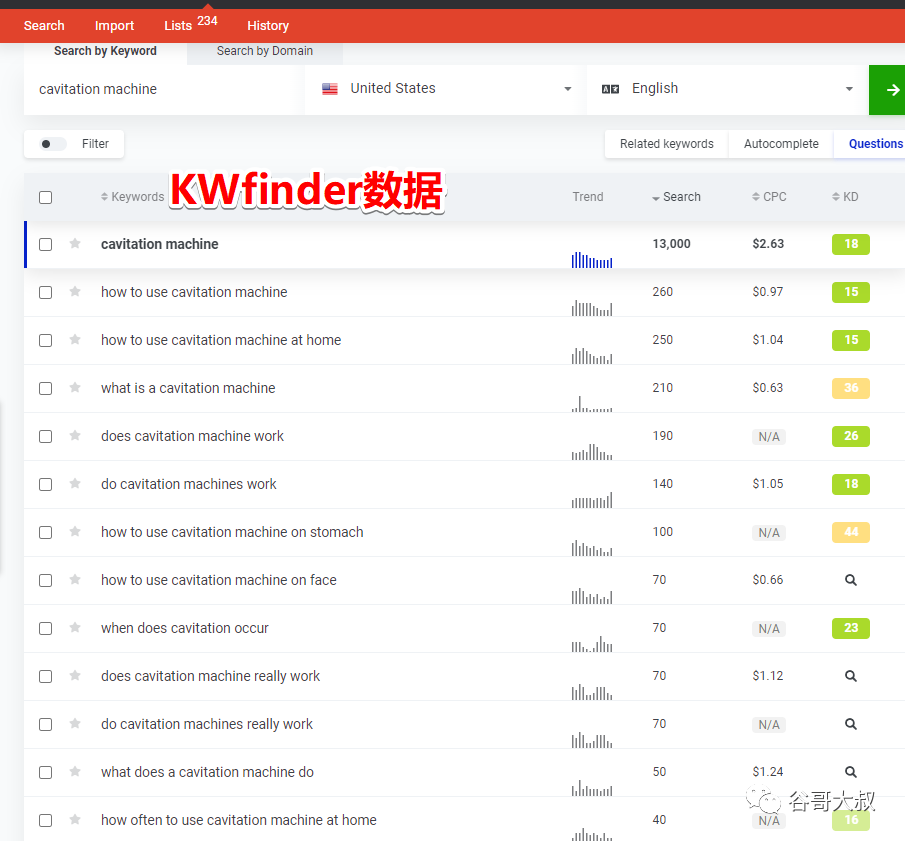905x841 pixels.
Task: Click search volume 13,000
Action: click(671, 244)
